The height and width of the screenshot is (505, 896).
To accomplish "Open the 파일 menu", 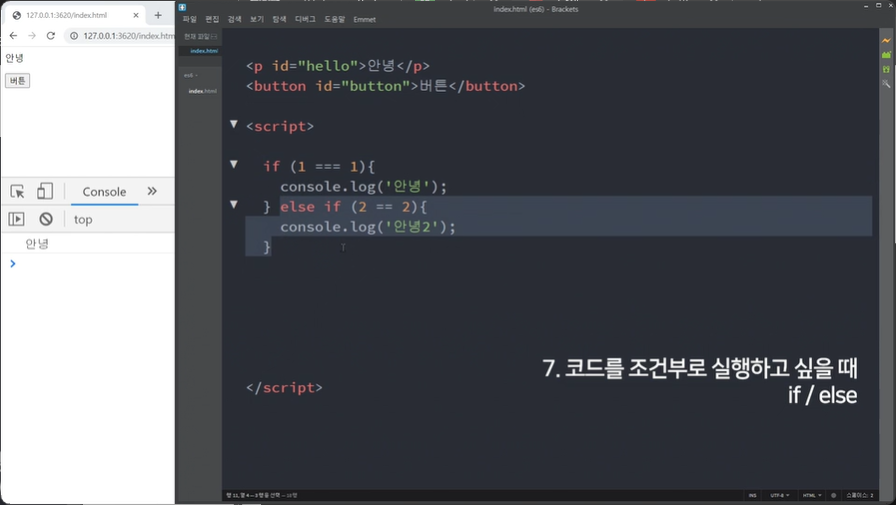I will [x=190, y=19].
